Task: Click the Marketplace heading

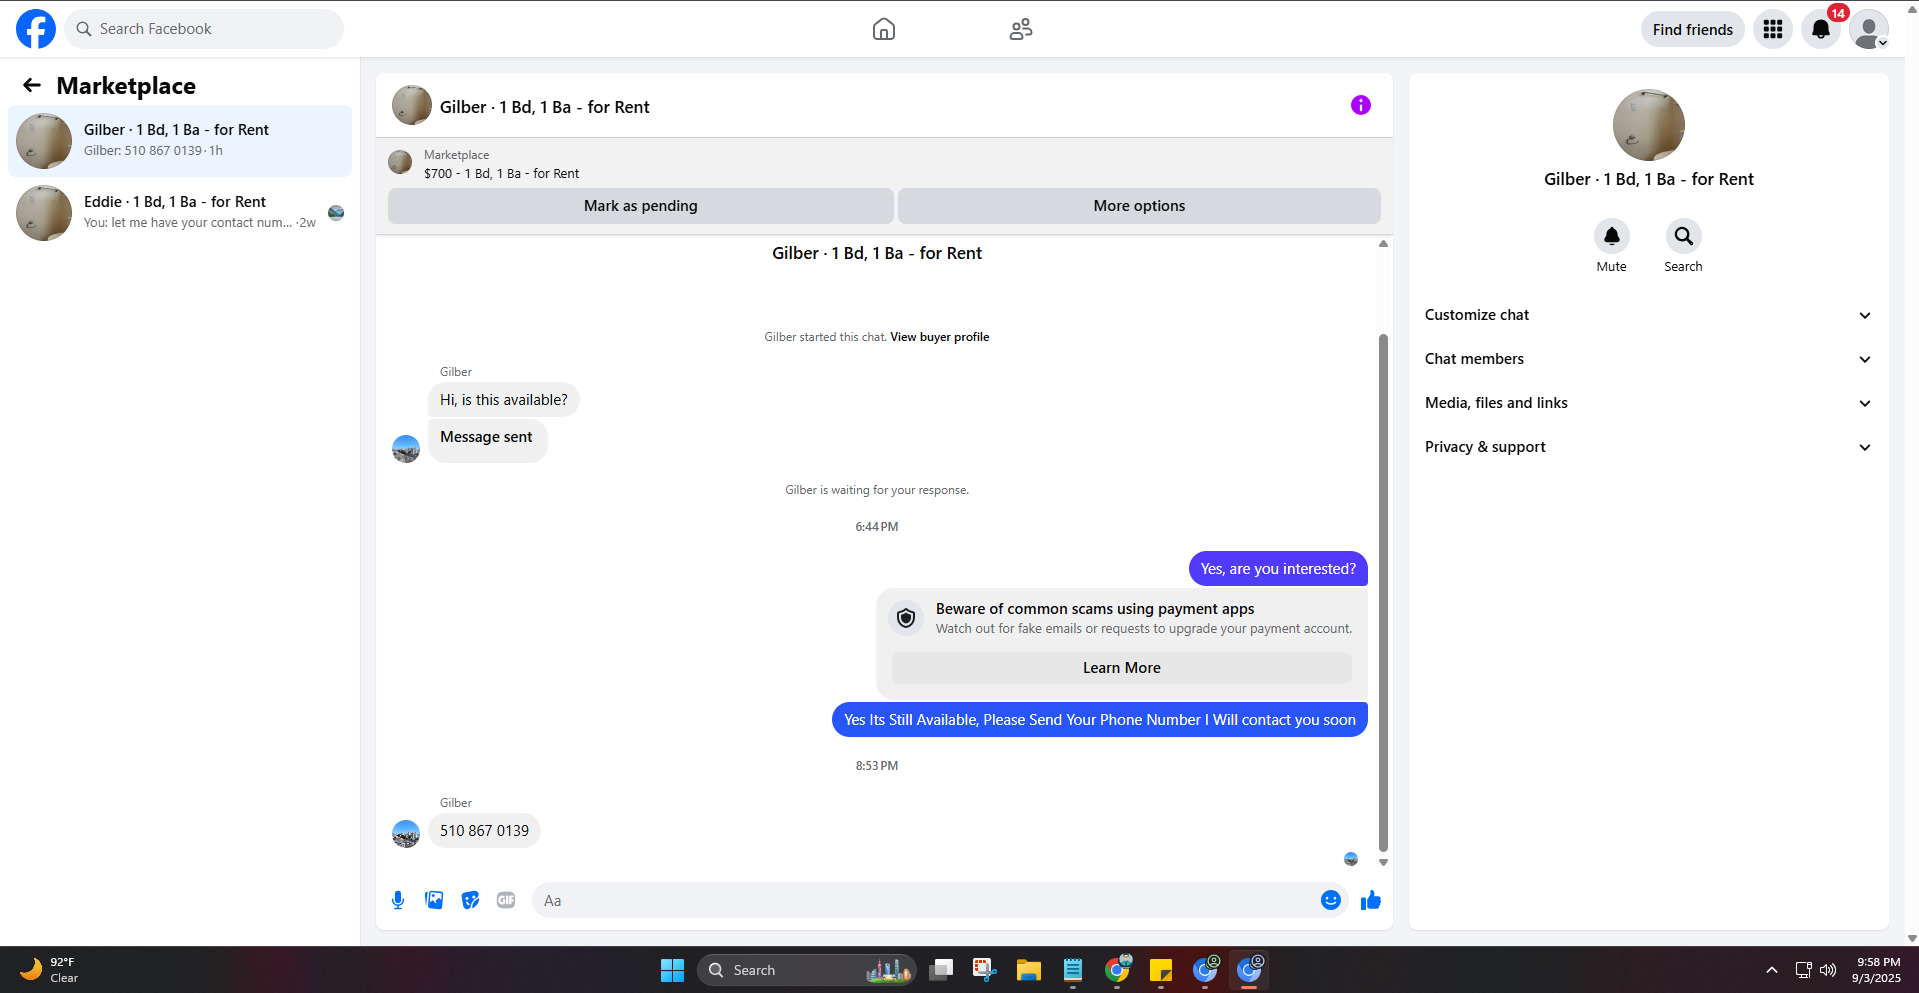Action: point(126,86)
